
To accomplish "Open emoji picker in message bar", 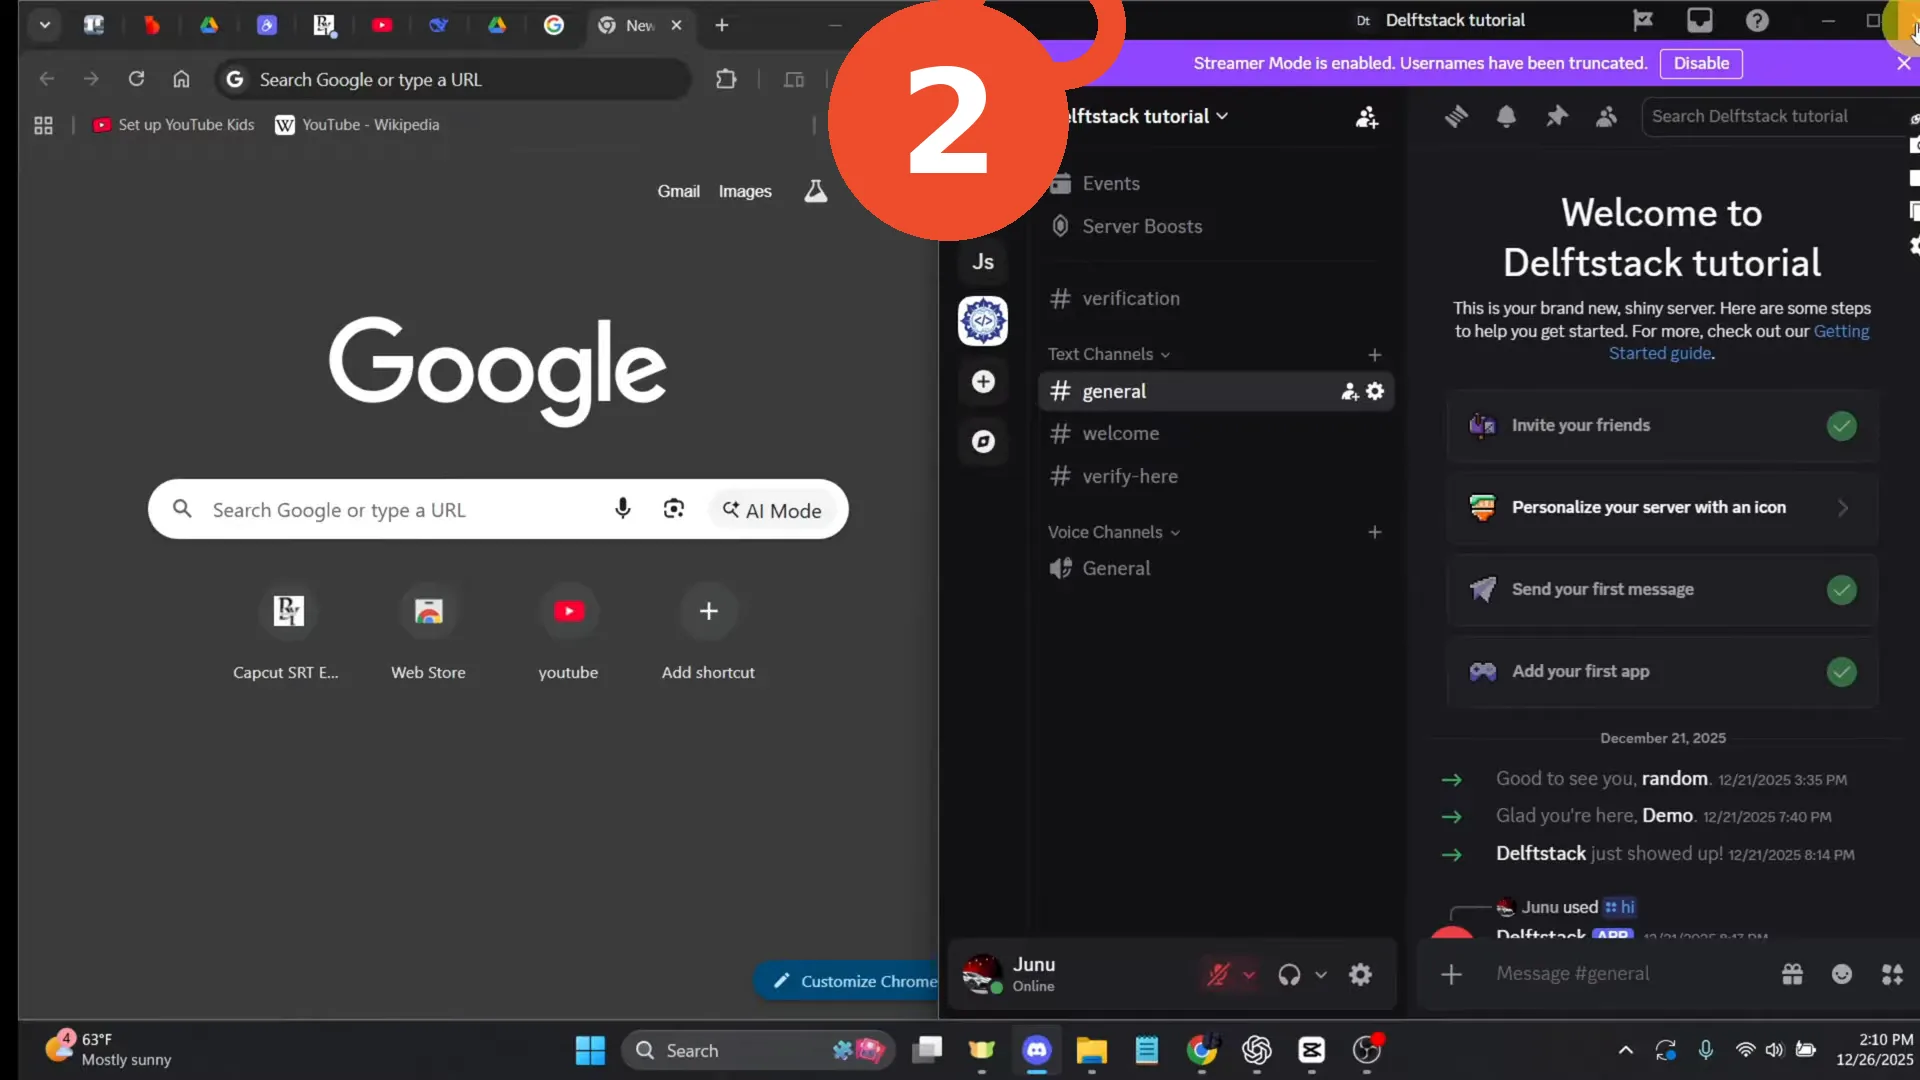I will 1842,974.
